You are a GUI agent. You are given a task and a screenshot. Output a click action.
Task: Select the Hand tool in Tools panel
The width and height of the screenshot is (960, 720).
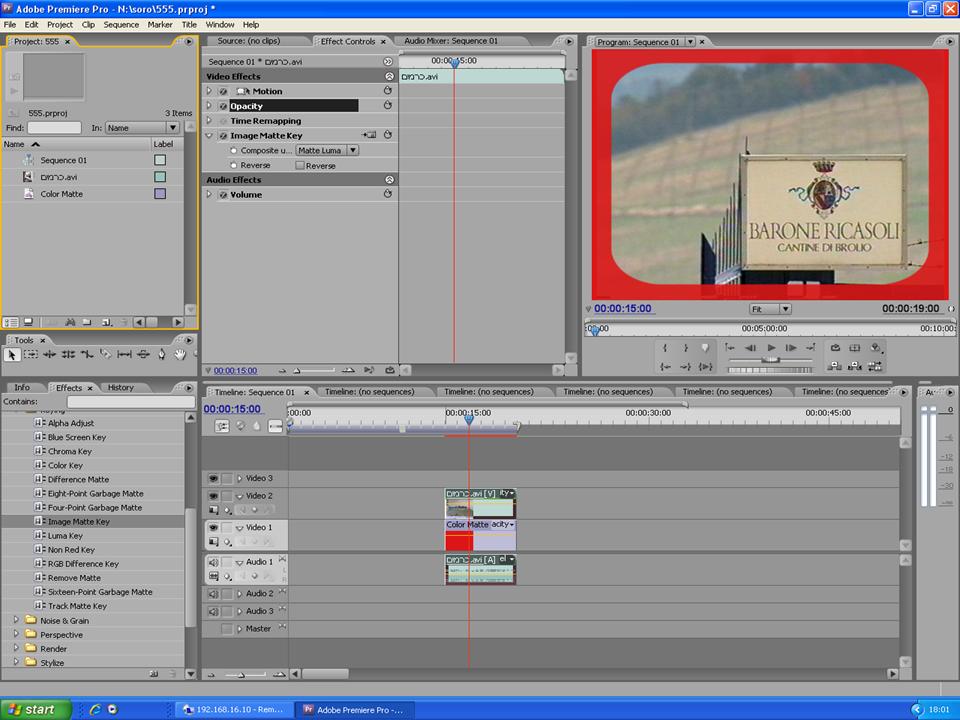tap(180, 354)
